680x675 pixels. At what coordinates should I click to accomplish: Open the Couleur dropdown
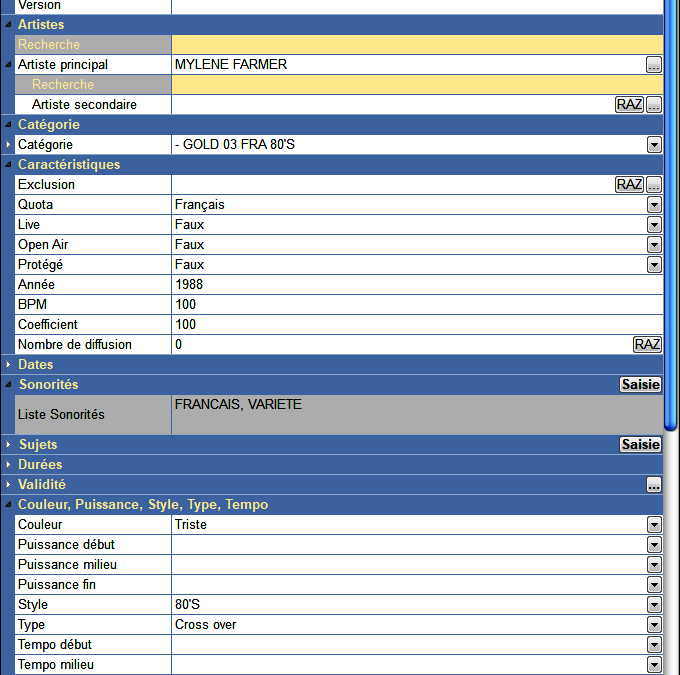(654, 525)
